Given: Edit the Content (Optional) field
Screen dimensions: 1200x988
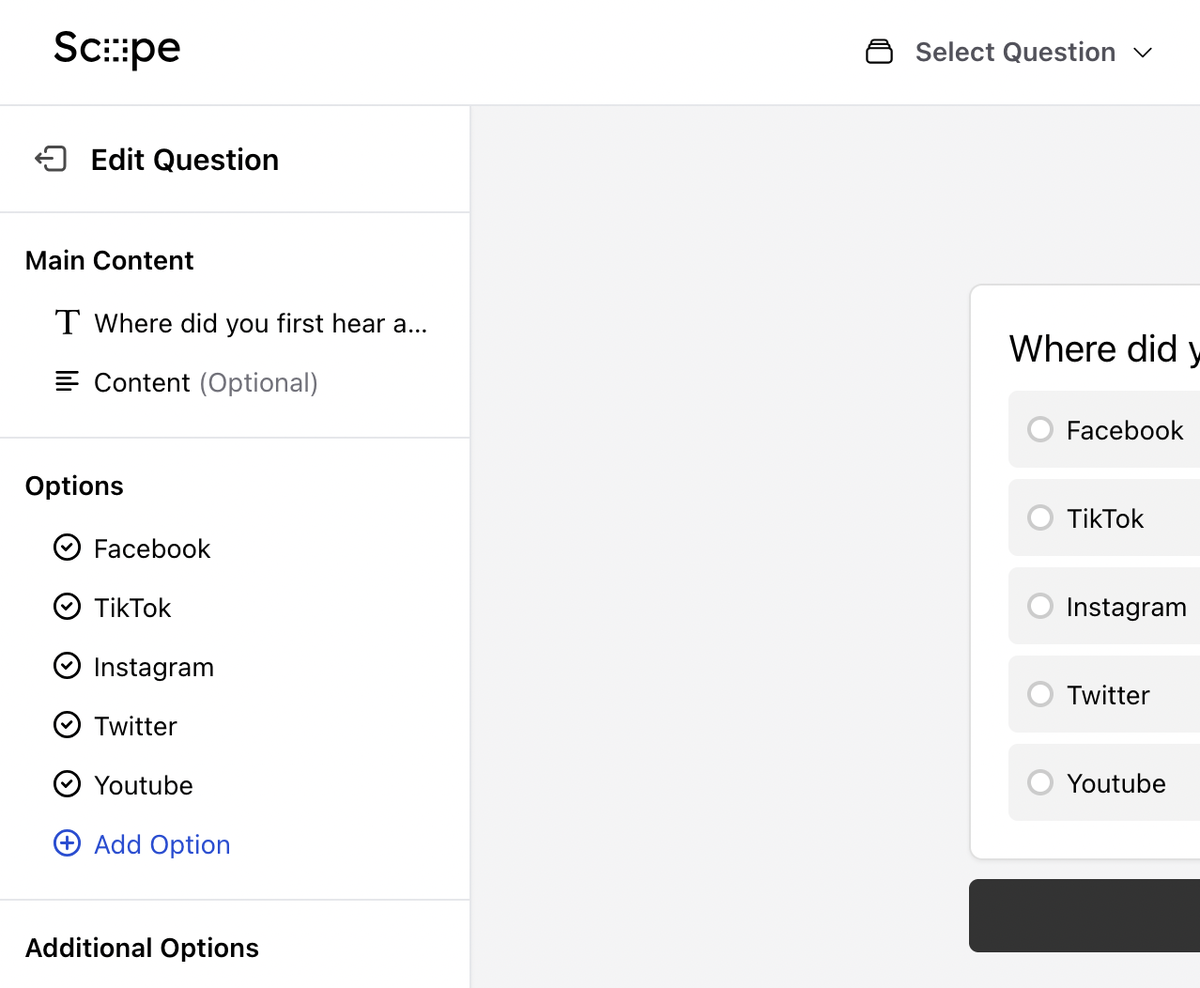Looking at the screenshot, I should [205, 383].
